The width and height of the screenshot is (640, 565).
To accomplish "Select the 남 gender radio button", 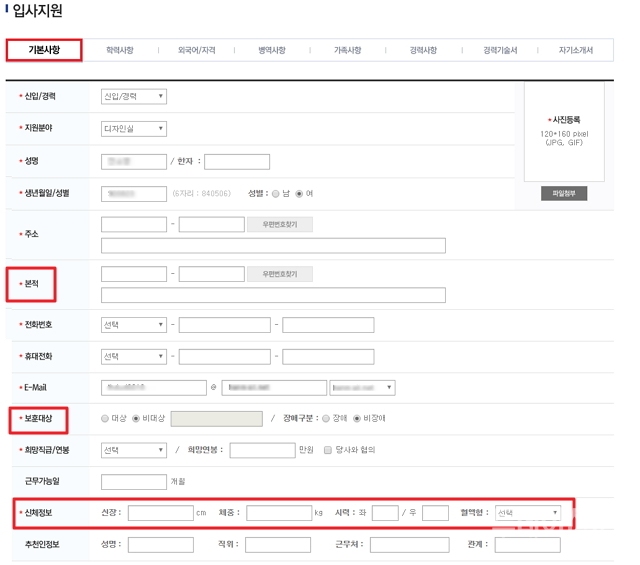I will coord(276,193).
